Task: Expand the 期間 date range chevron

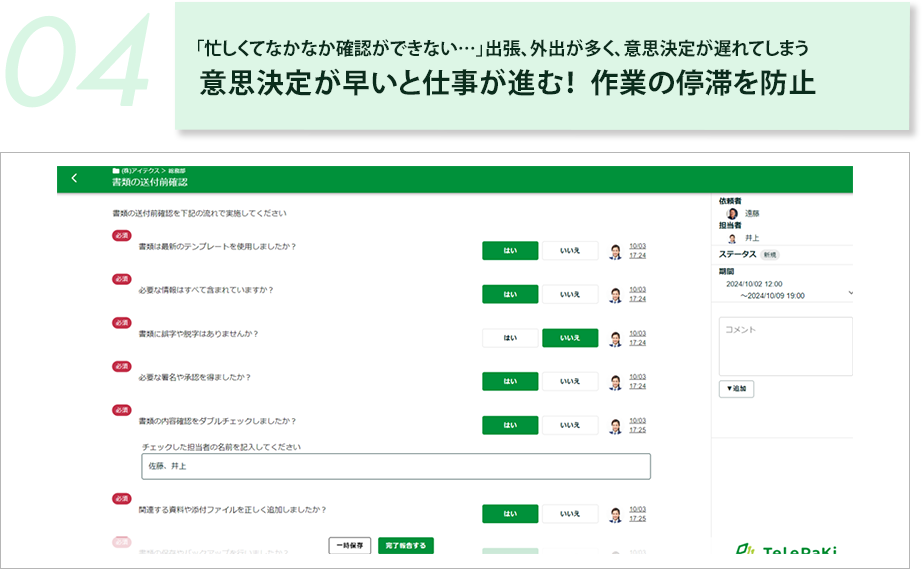Action: click(x=850, y=292)
